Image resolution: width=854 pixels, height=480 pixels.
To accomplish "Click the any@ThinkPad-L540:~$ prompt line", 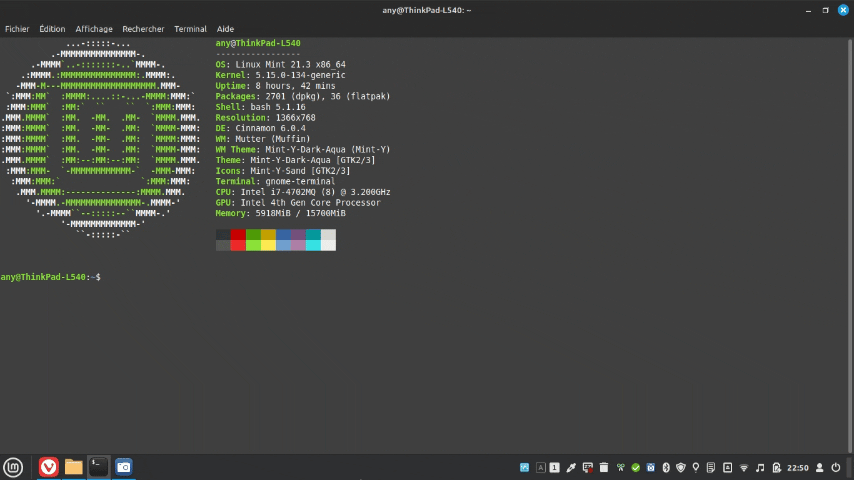I will coord(51,277).
